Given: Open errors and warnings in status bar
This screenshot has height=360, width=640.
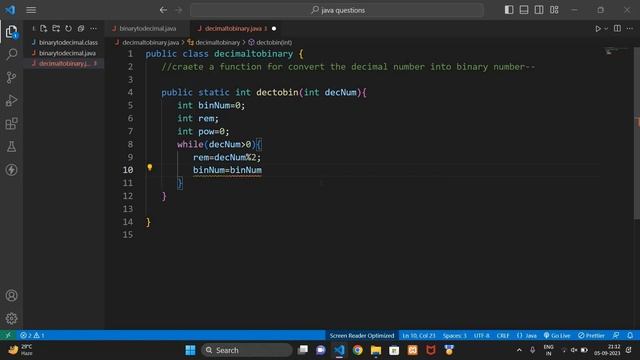Looking at the screenshot, I should [32, 336].
